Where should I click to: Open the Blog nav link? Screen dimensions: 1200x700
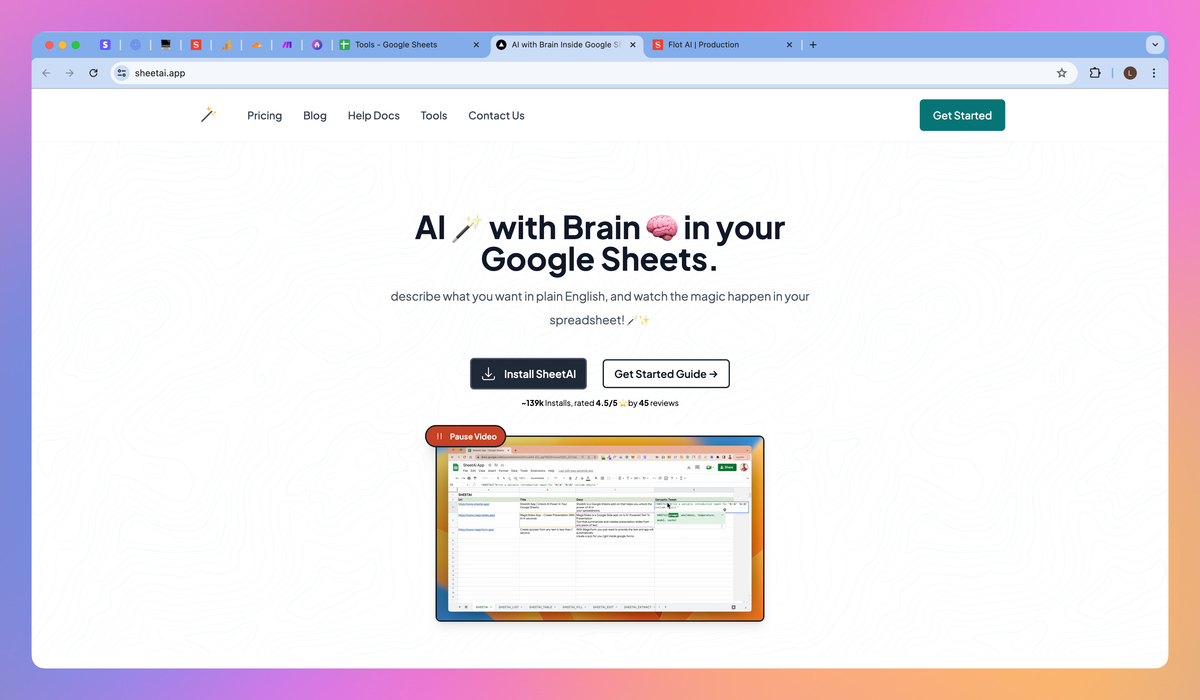315,116
